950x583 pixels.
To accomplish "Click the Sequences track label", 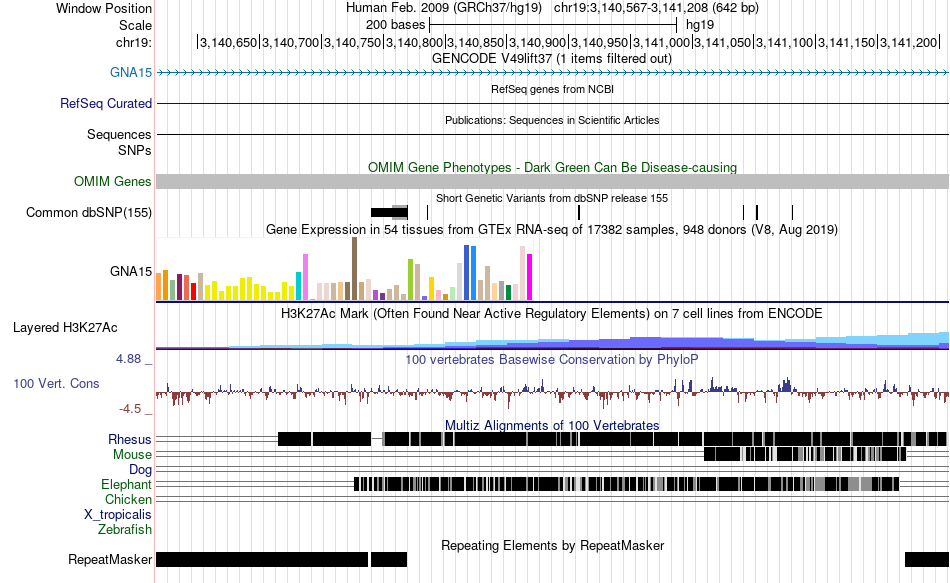I will click(x=119, y=135).
